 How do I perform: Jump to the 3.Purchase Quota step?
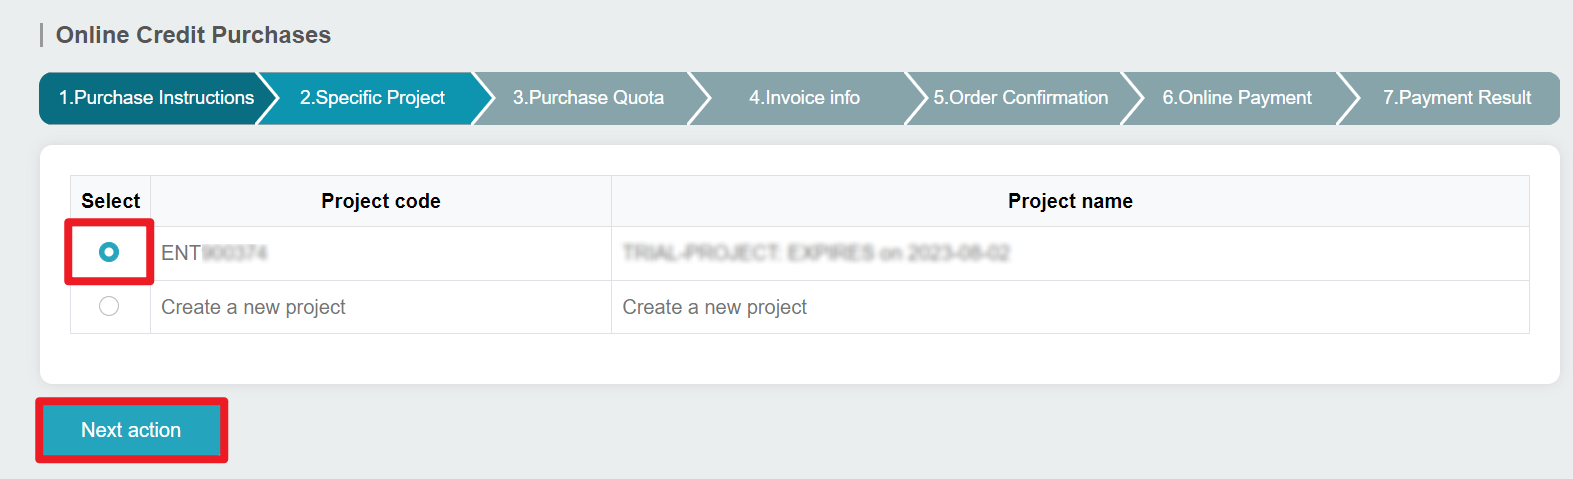pyautogui.click(x=588, y=98)
